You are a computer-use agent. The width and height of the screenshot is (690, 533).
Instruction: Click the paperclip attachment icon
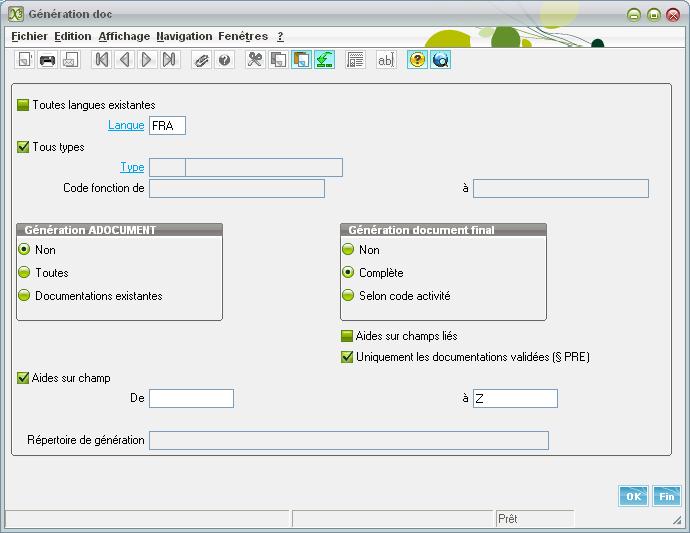[201, 60]
